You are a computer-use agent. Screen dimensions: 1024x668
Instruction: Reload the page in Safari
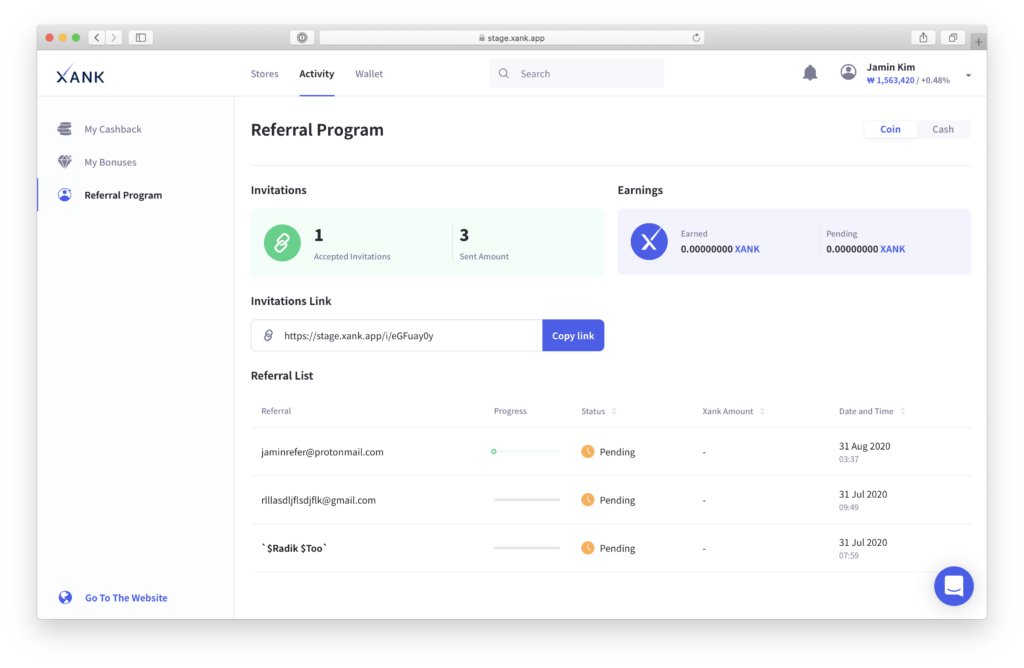point(696,38)
